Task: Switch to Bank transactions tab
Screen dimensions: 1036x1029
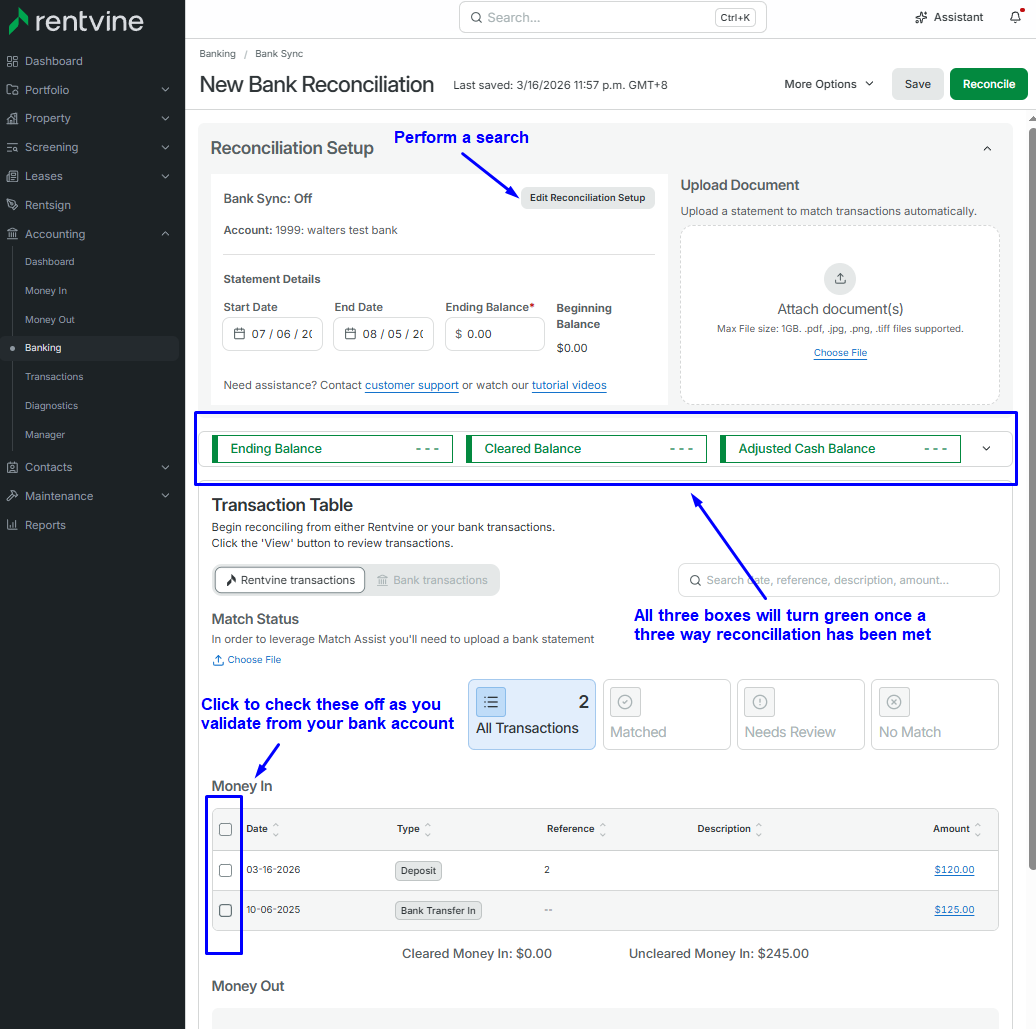Action: pos(432,580)
